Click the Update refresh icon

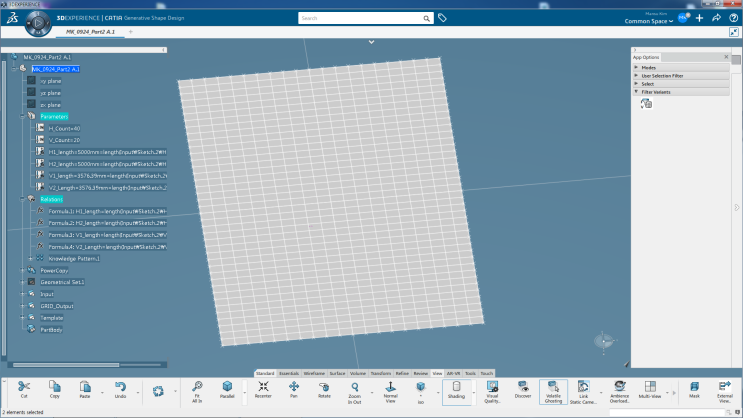tap(158, 391)
